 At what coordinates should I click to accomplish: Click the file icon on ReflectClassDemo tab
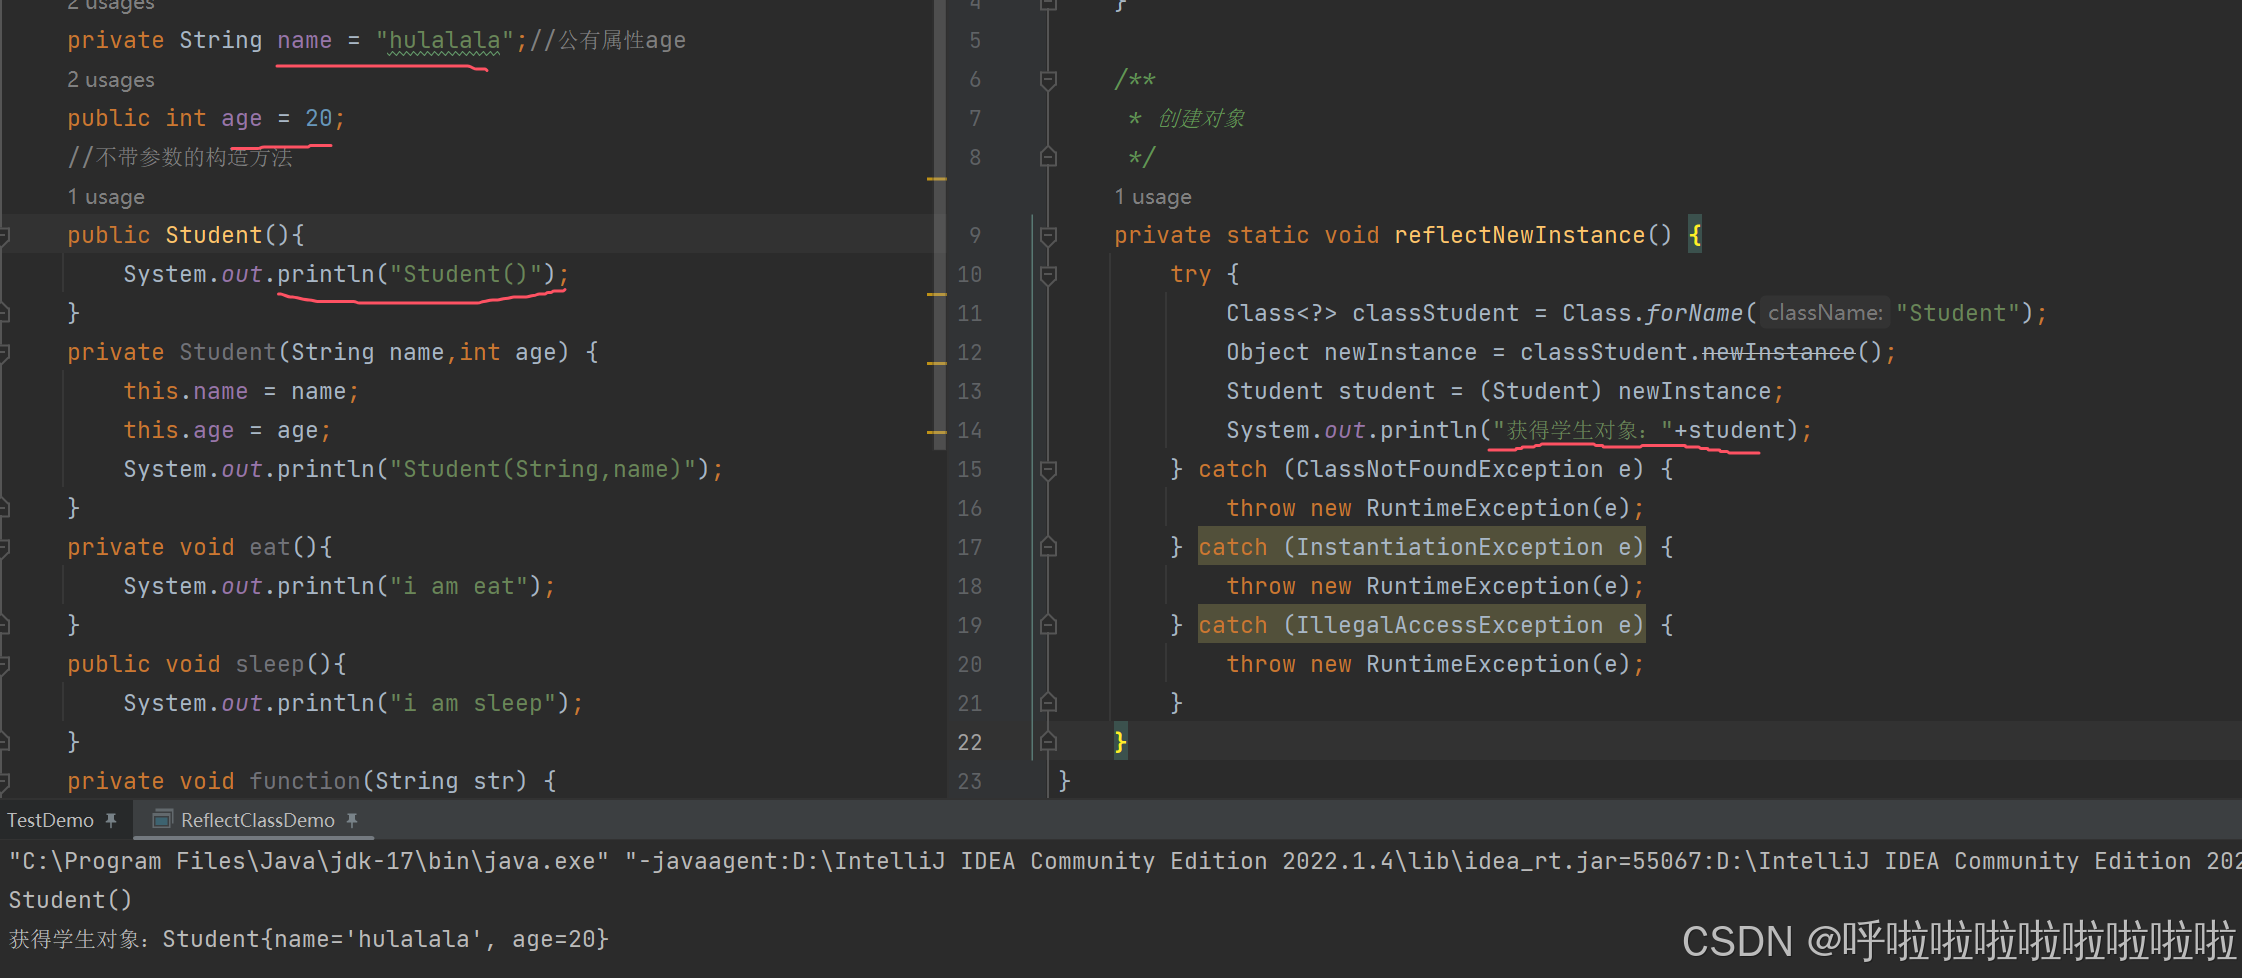coord(161,819)
